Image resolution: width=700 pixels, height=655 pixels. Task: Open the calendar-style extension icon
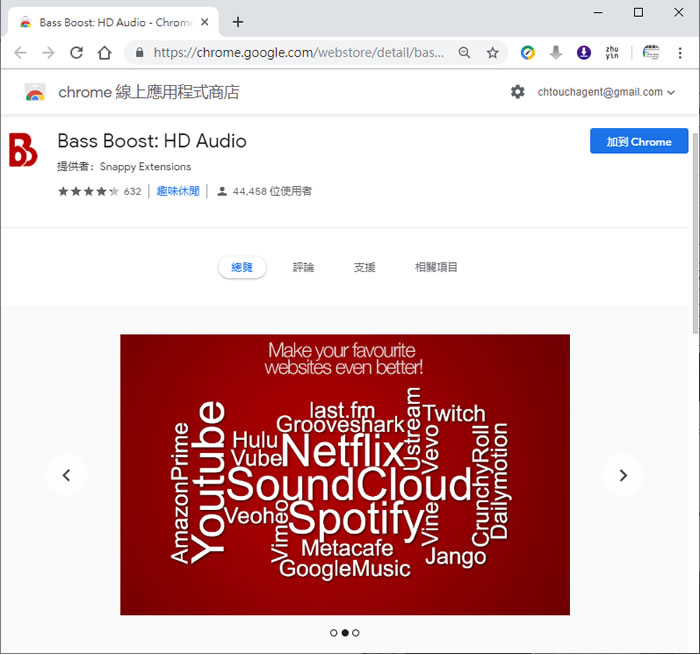(651, 53)
